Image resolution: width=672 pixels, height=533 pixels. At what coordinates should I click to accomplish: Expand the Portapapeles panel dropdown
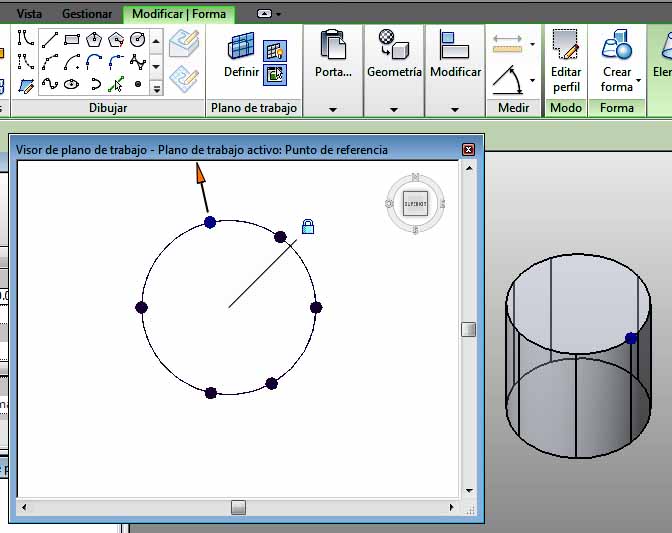333,109
